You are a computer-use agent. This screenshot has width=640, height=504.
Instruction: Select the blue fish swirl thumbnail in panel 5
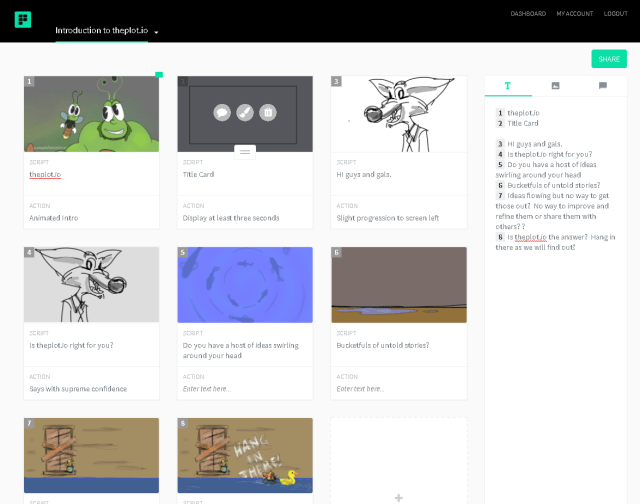point(245,285)
